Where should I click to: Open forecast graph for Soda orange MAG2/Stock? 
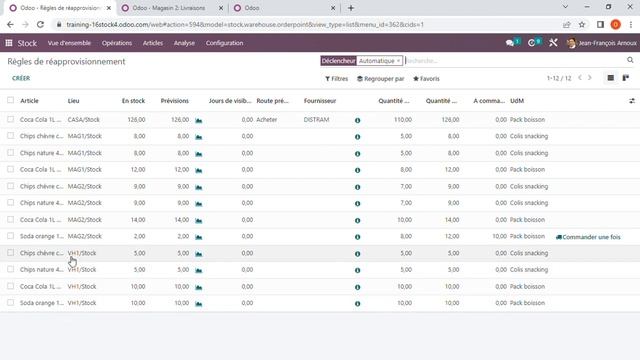coord(199,237)
